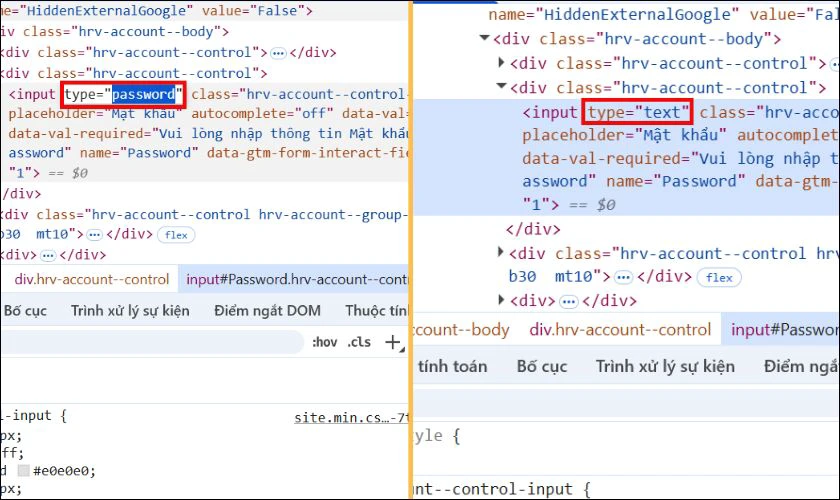Click placeholder="Mật khẩu" attribute in the left pane

pyautogui.click(x=95, y=114)
